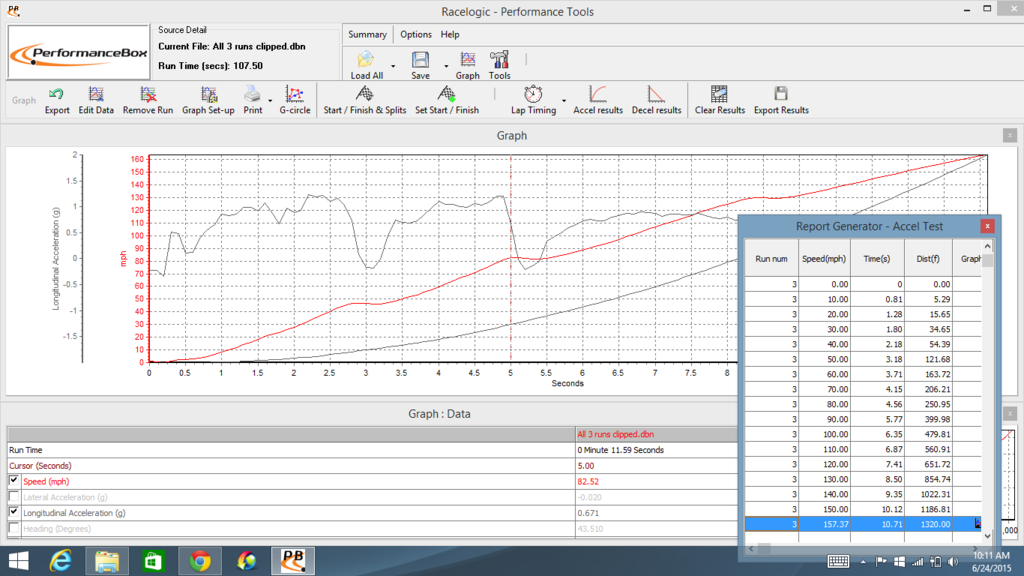Click the Load All icon
This screenshot has width=1024, height=576.
tap(366, 65)
